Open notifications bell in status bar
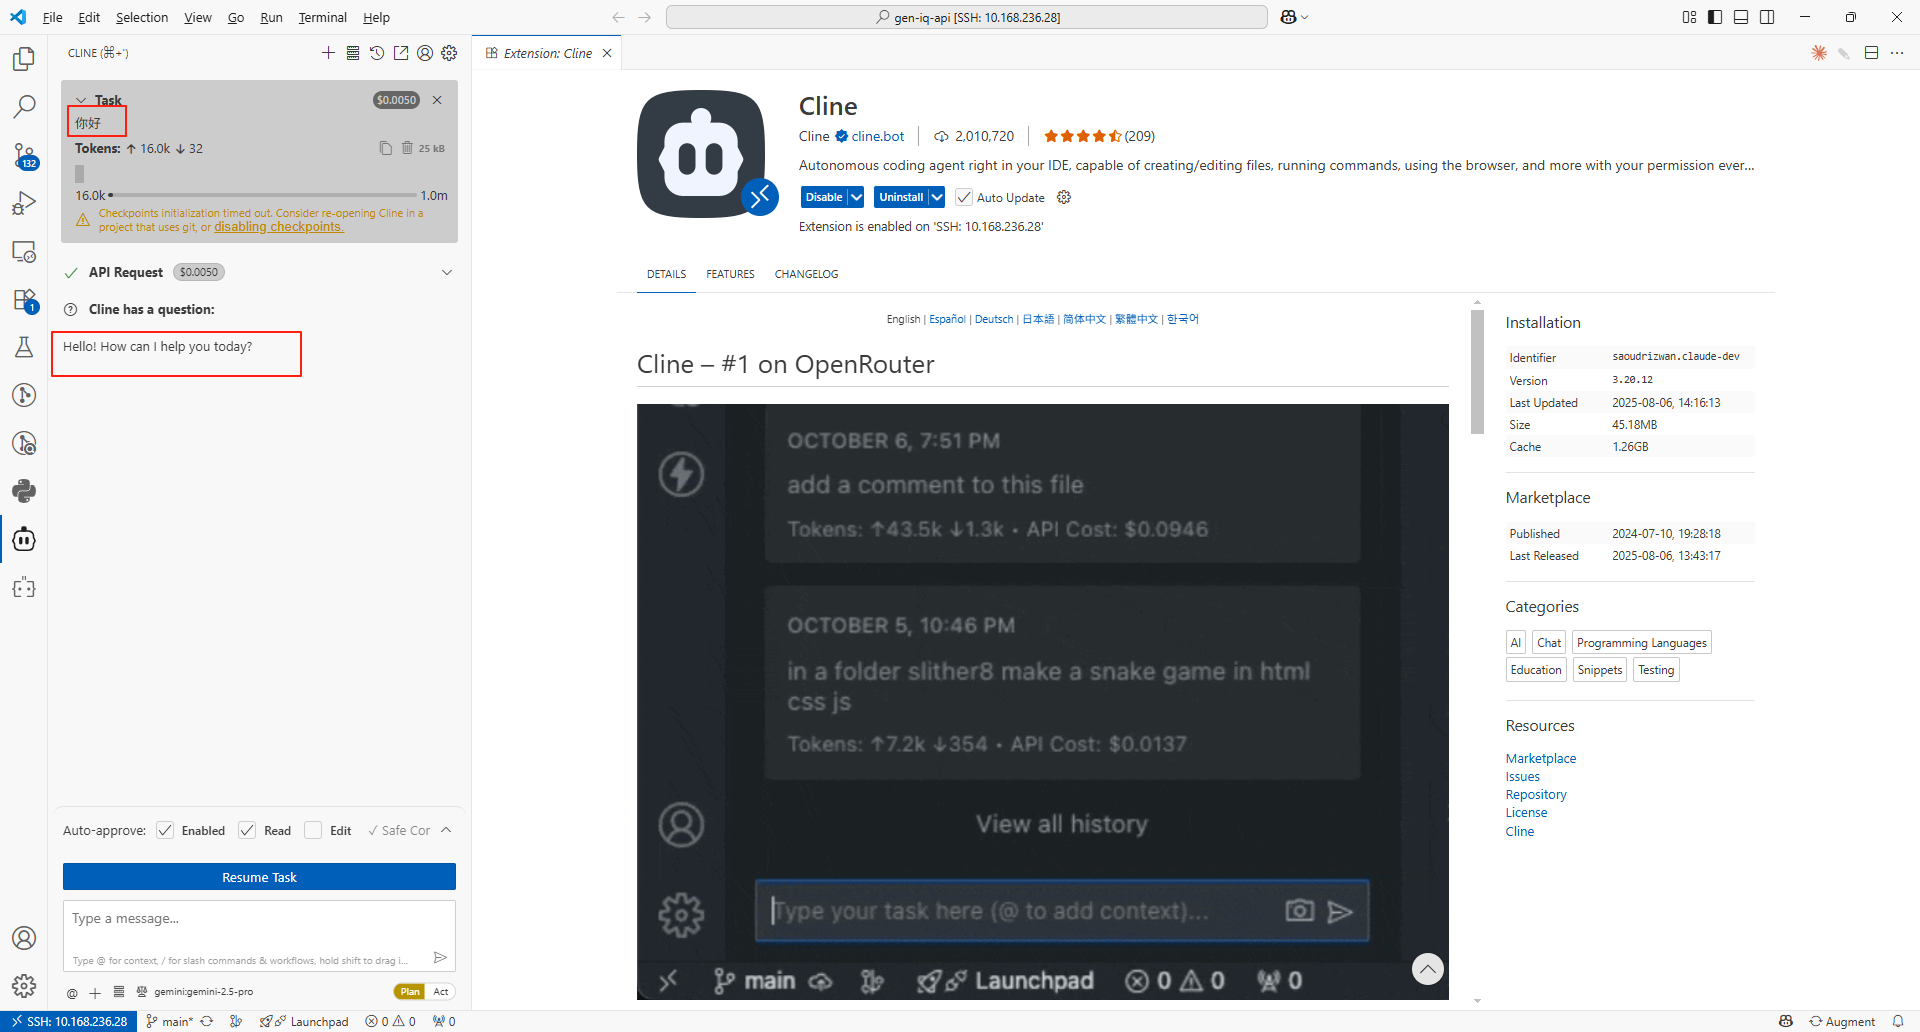The height and width of the screenshot is (1032, 1920). 1898,1021
